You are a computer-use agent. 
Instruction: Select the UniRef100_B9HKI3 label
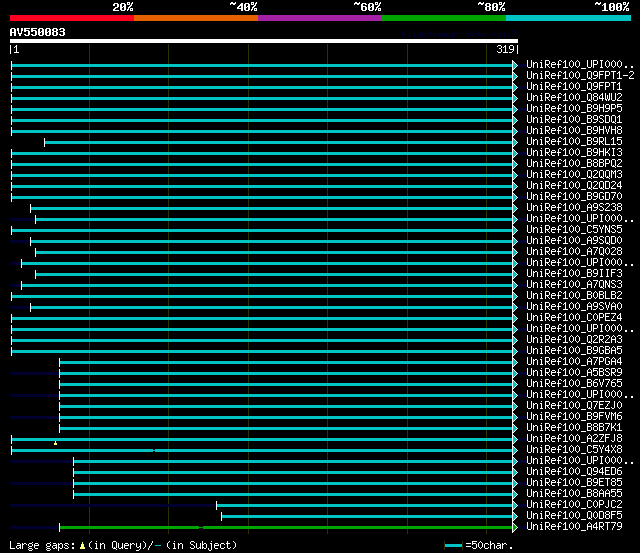[574, 153]
